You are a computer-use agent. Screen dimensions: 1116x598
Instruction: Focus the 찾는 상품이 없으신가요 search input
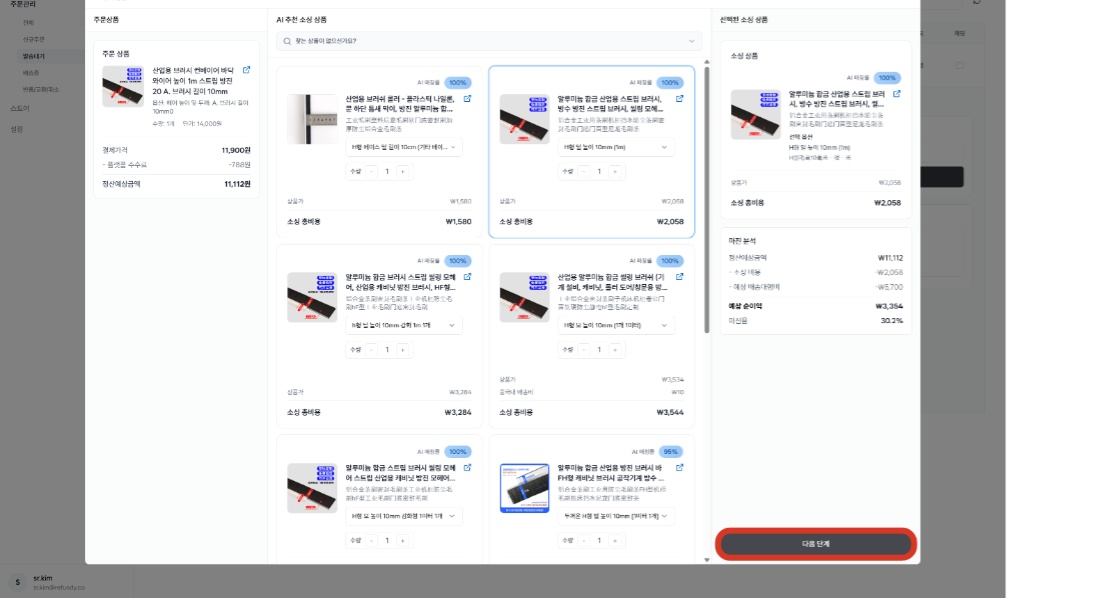click(x=489, y=41)
